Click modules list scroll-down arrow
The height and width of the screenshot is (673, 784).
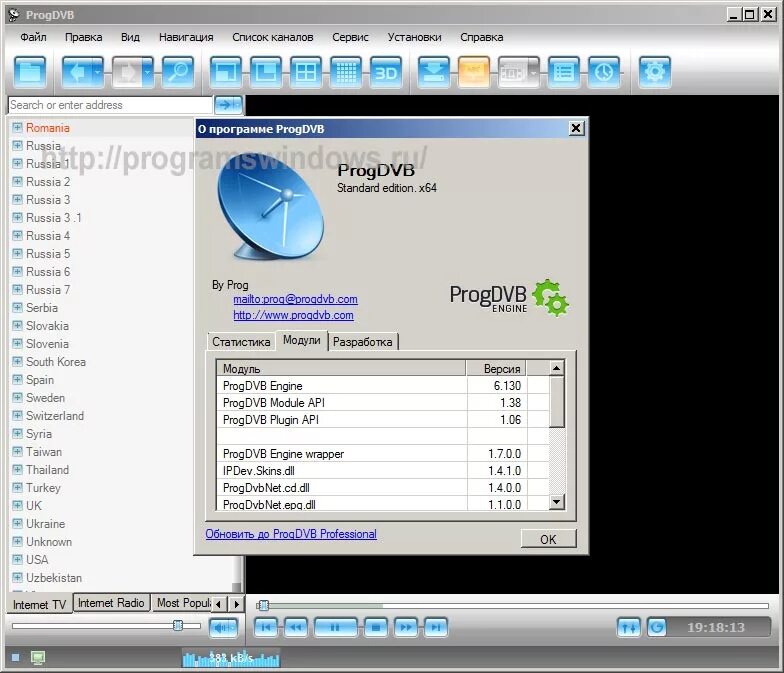[556, 502]
